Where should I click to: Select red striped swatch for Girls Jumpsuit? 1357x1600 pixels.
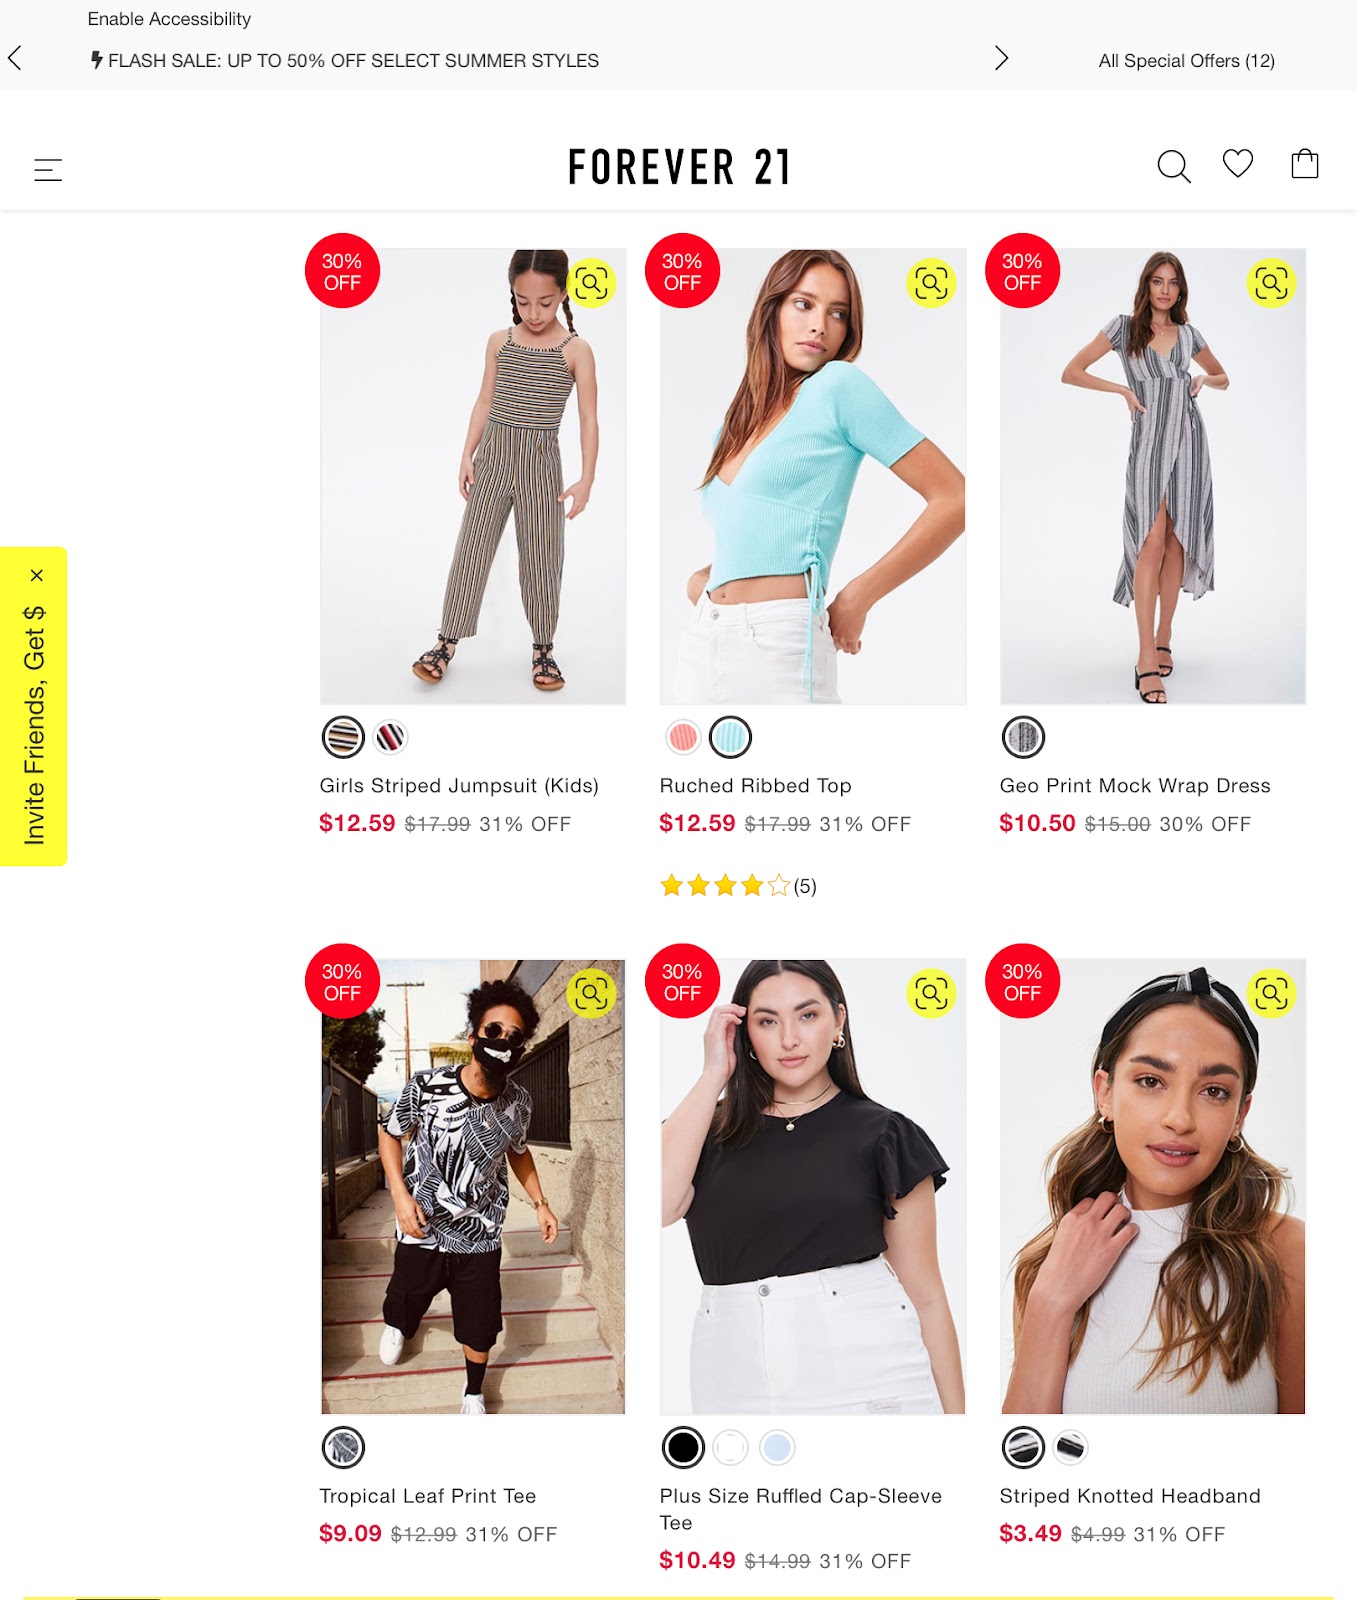pos(390,737)
